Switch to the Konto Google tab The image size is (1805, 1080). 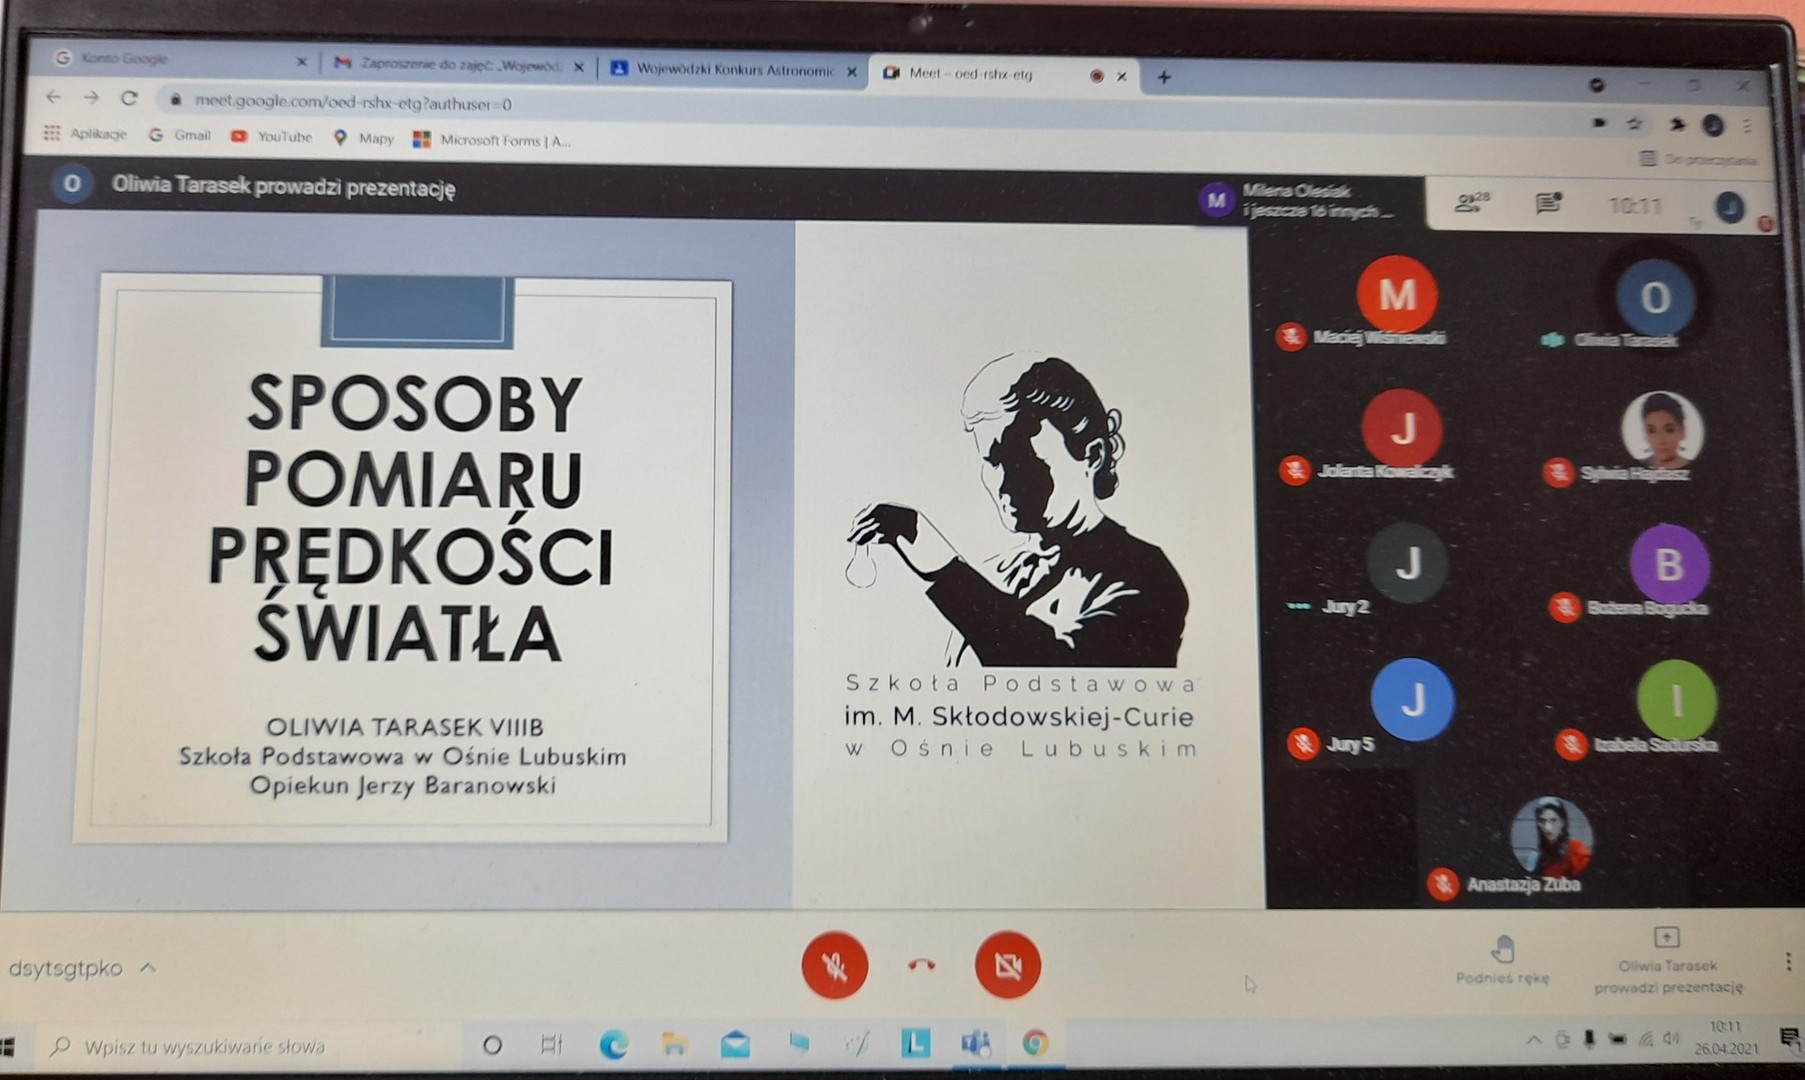point(170,59)
